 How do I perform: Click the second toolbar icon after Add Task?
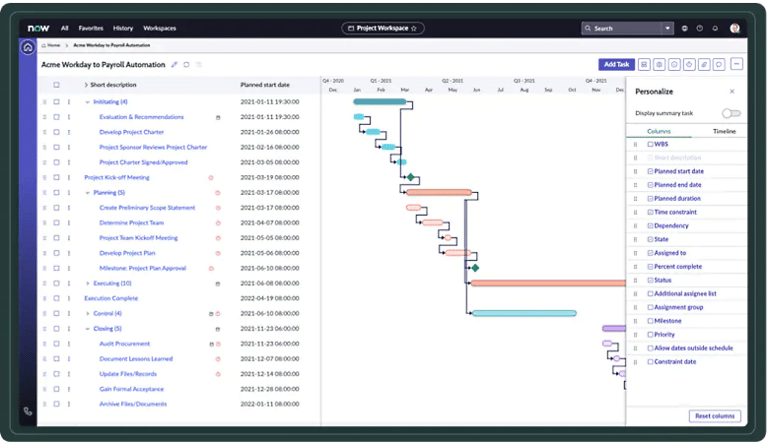(659, 64)
